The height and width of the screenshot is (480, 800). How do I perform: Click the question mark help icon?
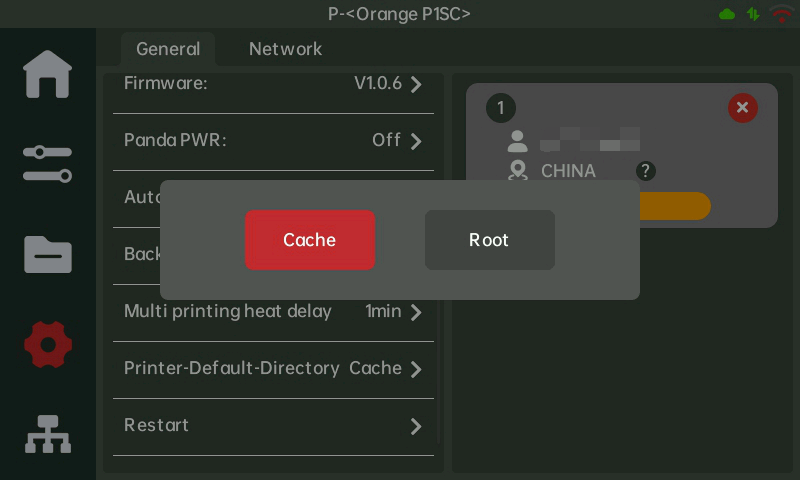[x=646, y=171]
